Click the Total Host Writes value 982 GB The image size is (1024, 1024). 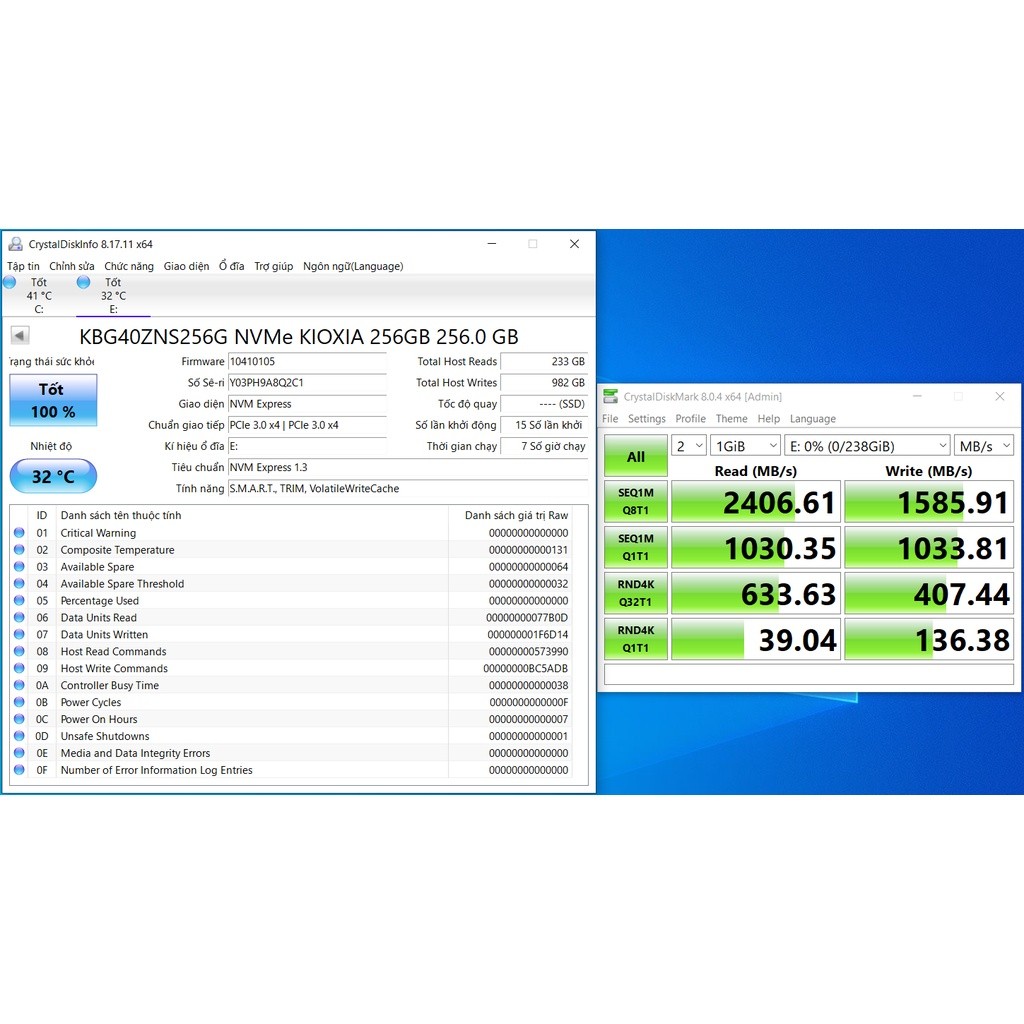pyautogui.click(x=544, y=383)
